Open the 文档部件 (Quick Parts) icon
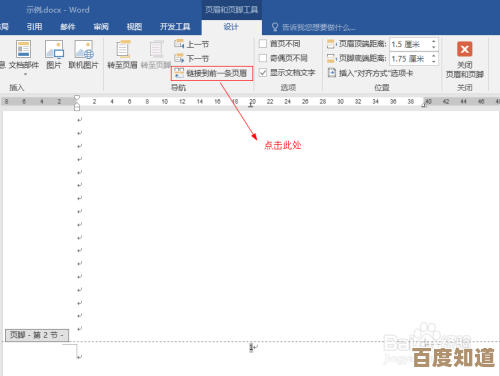This screenshot has width=500, height=376. [24, 49]
